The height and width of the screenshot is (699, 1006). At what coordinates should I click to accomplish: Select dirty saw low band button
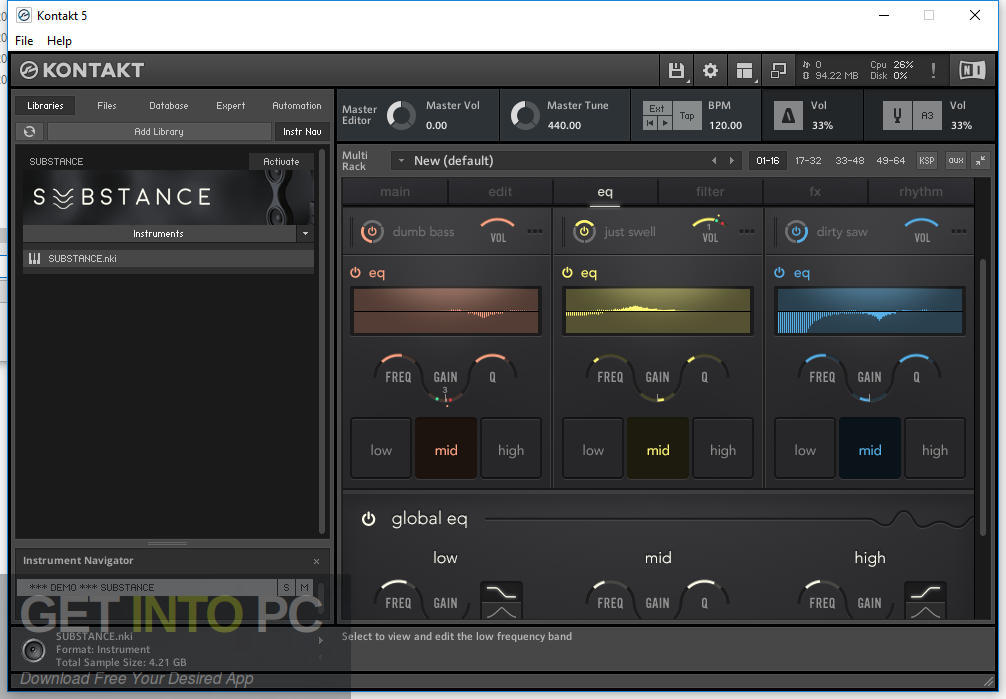805,450
